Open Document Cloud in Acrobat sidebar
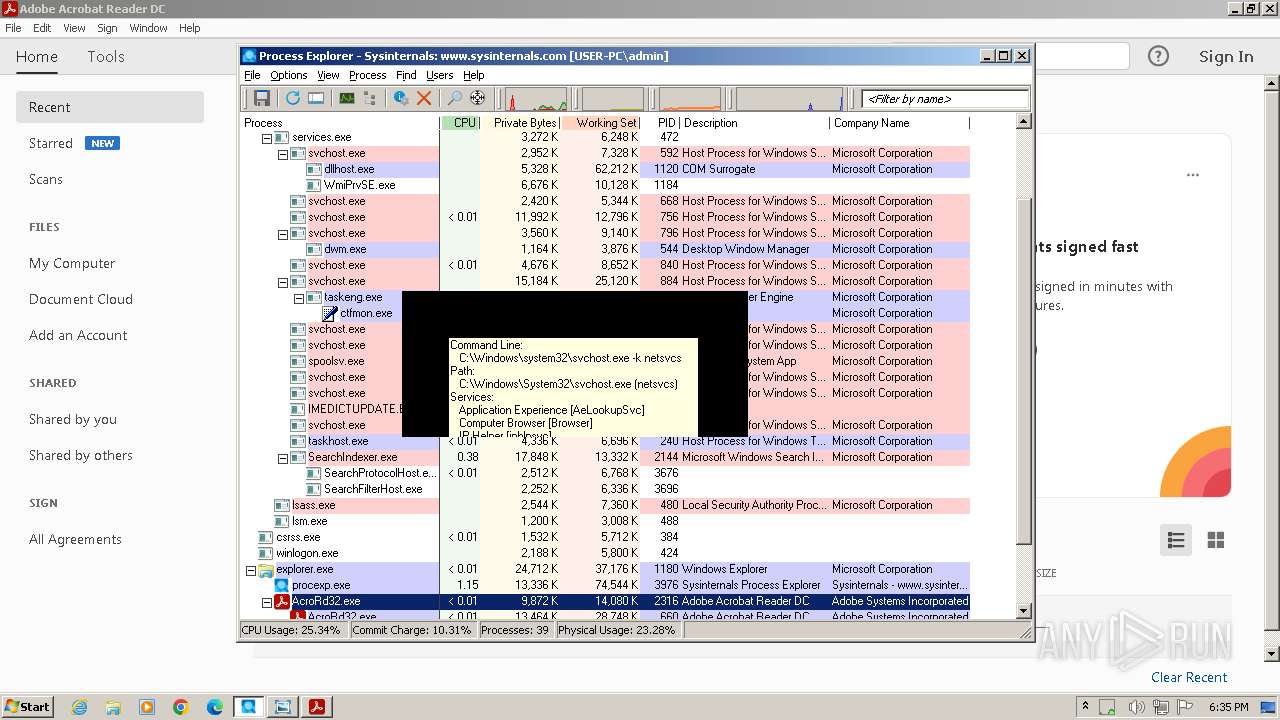 [x=81, y=299]
